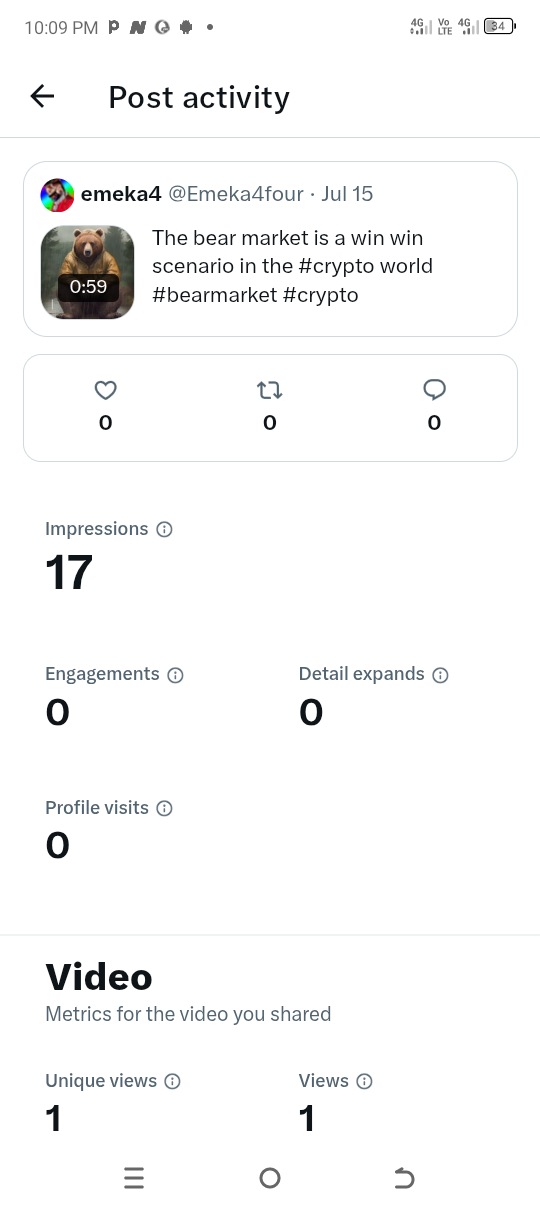Open info icon next to Engagements

point(176,675)
